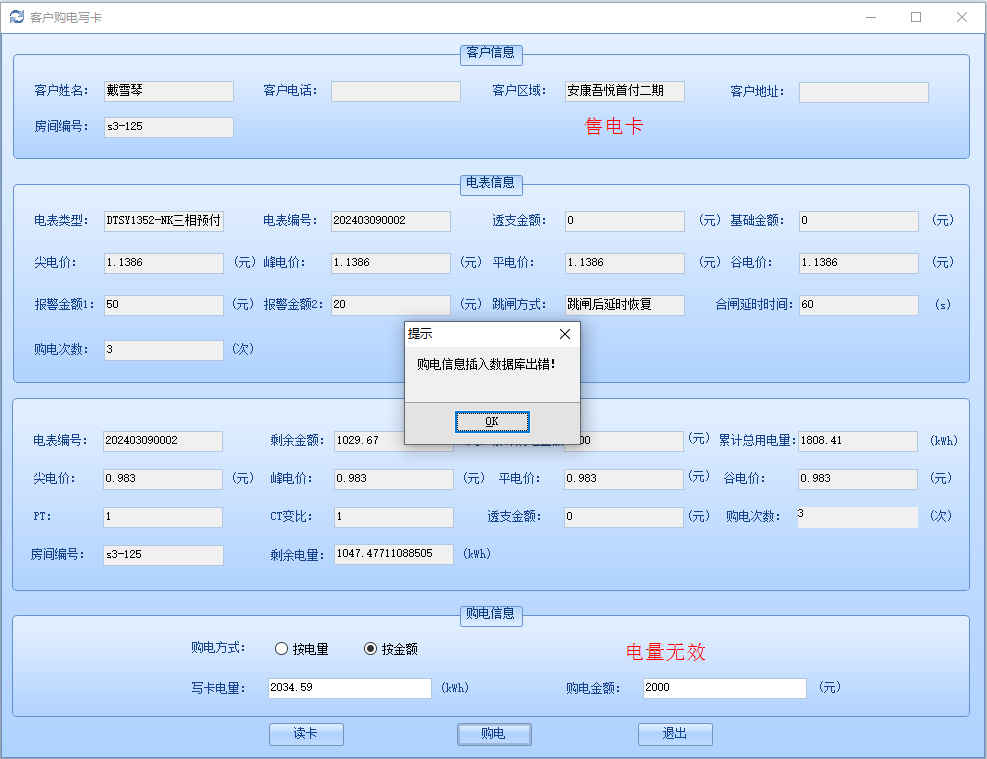
Task: Click OK to dismiss the error dialog
Action: [492, 421]
